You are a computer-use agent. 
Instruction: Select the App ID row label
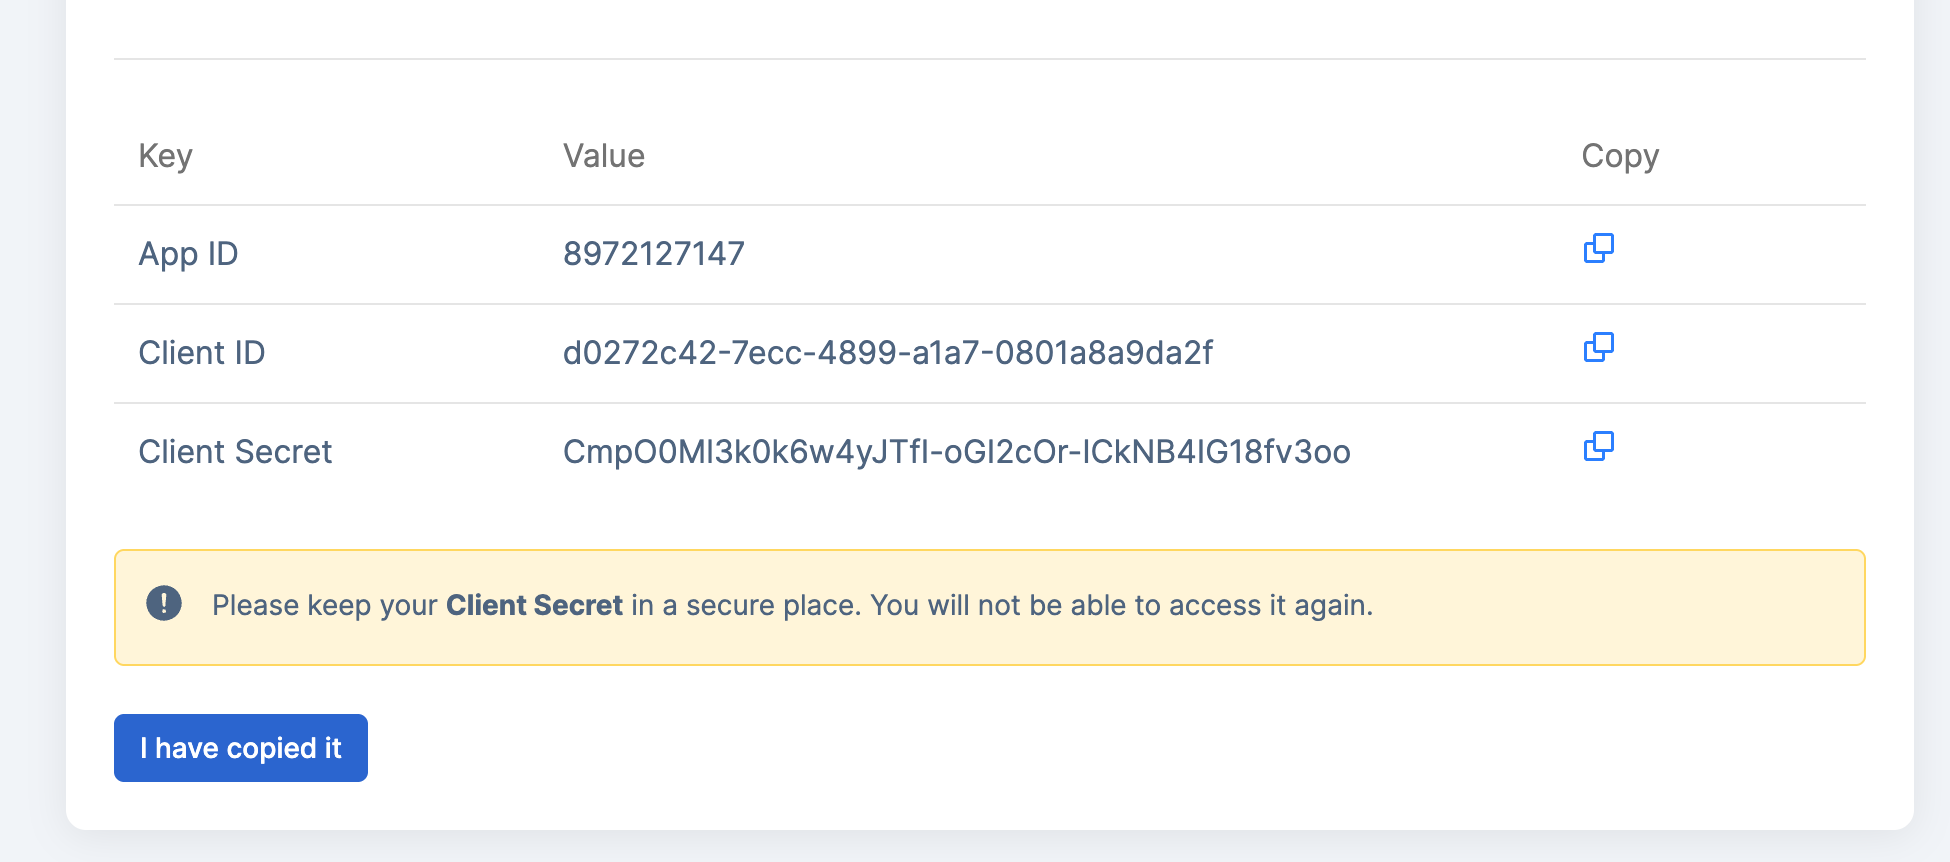188,254
